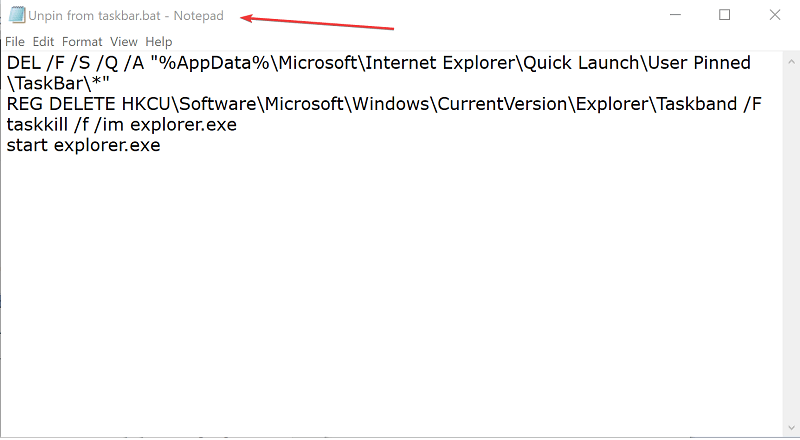Open the File menu
The image size is (800, 440).
15,41
